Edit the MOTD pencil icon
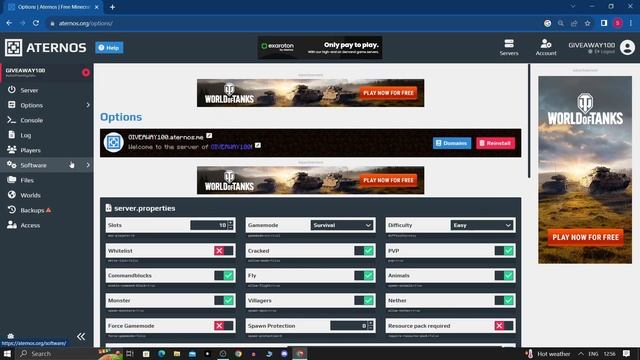 point(258,145)
